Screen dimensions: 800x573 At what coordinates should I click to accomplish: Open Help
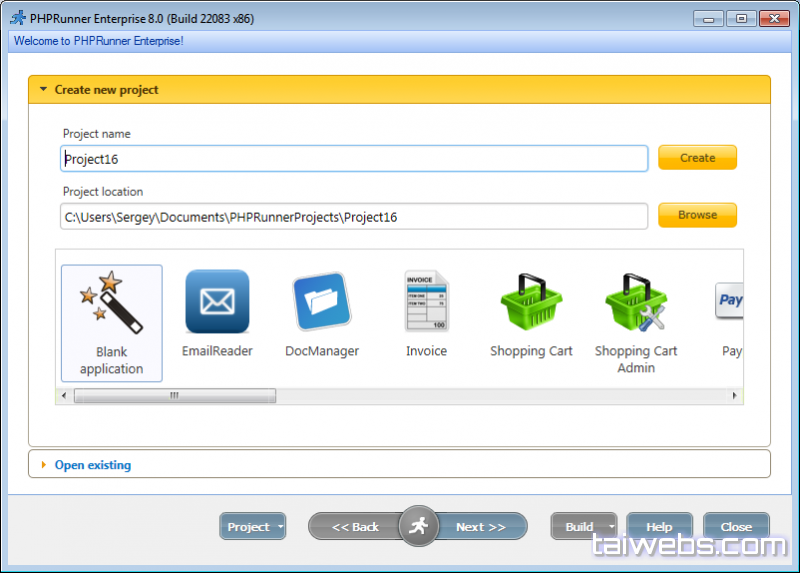[x=659, y=527]
